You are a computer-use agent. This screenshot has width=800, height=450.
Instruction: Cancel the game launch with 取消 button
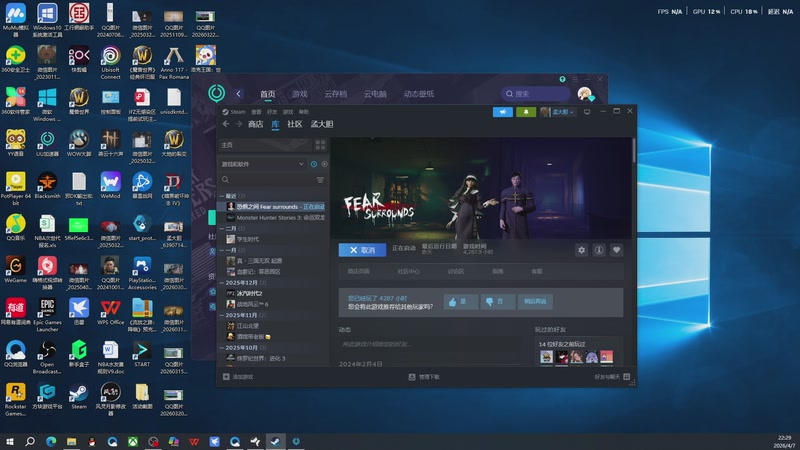tap(362, 250)
